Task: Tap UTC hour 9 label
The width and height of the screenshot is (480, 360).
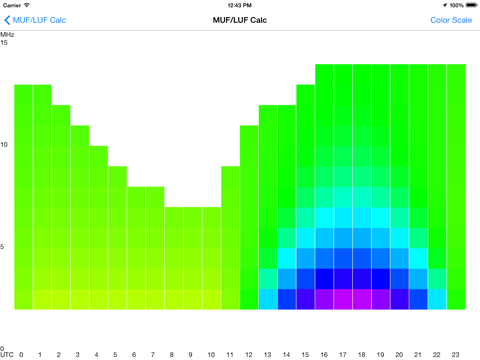Action: [190, 354]
